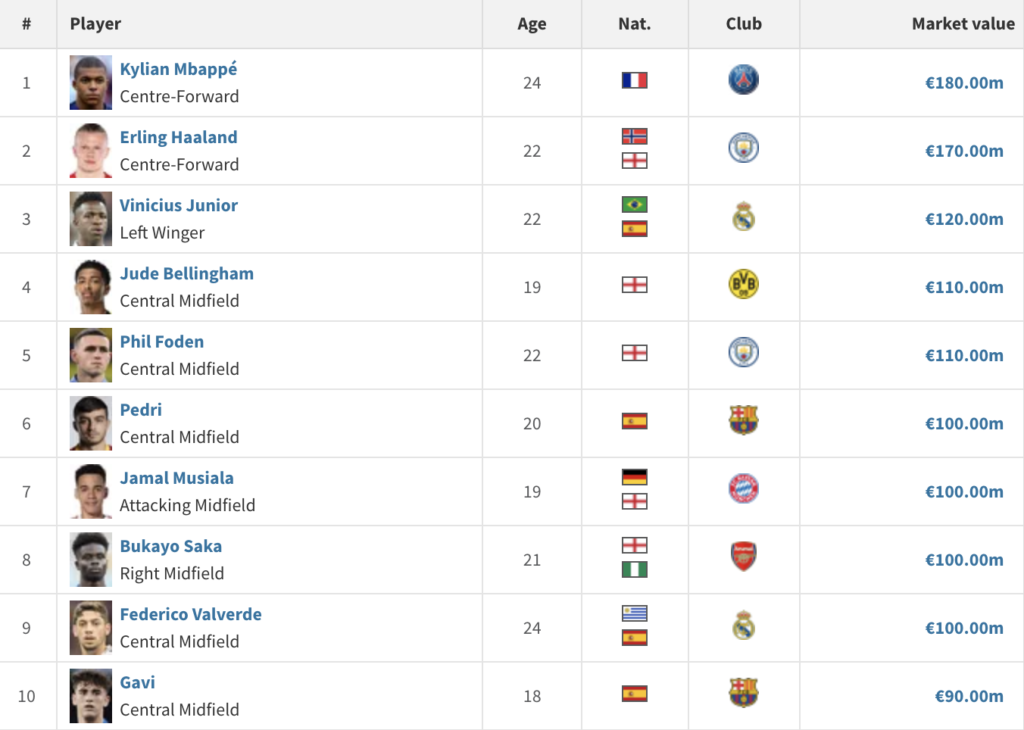Click Jamal Musiala's player photo
Screen dimensions: 1024x730
click(x=91, y=492)
